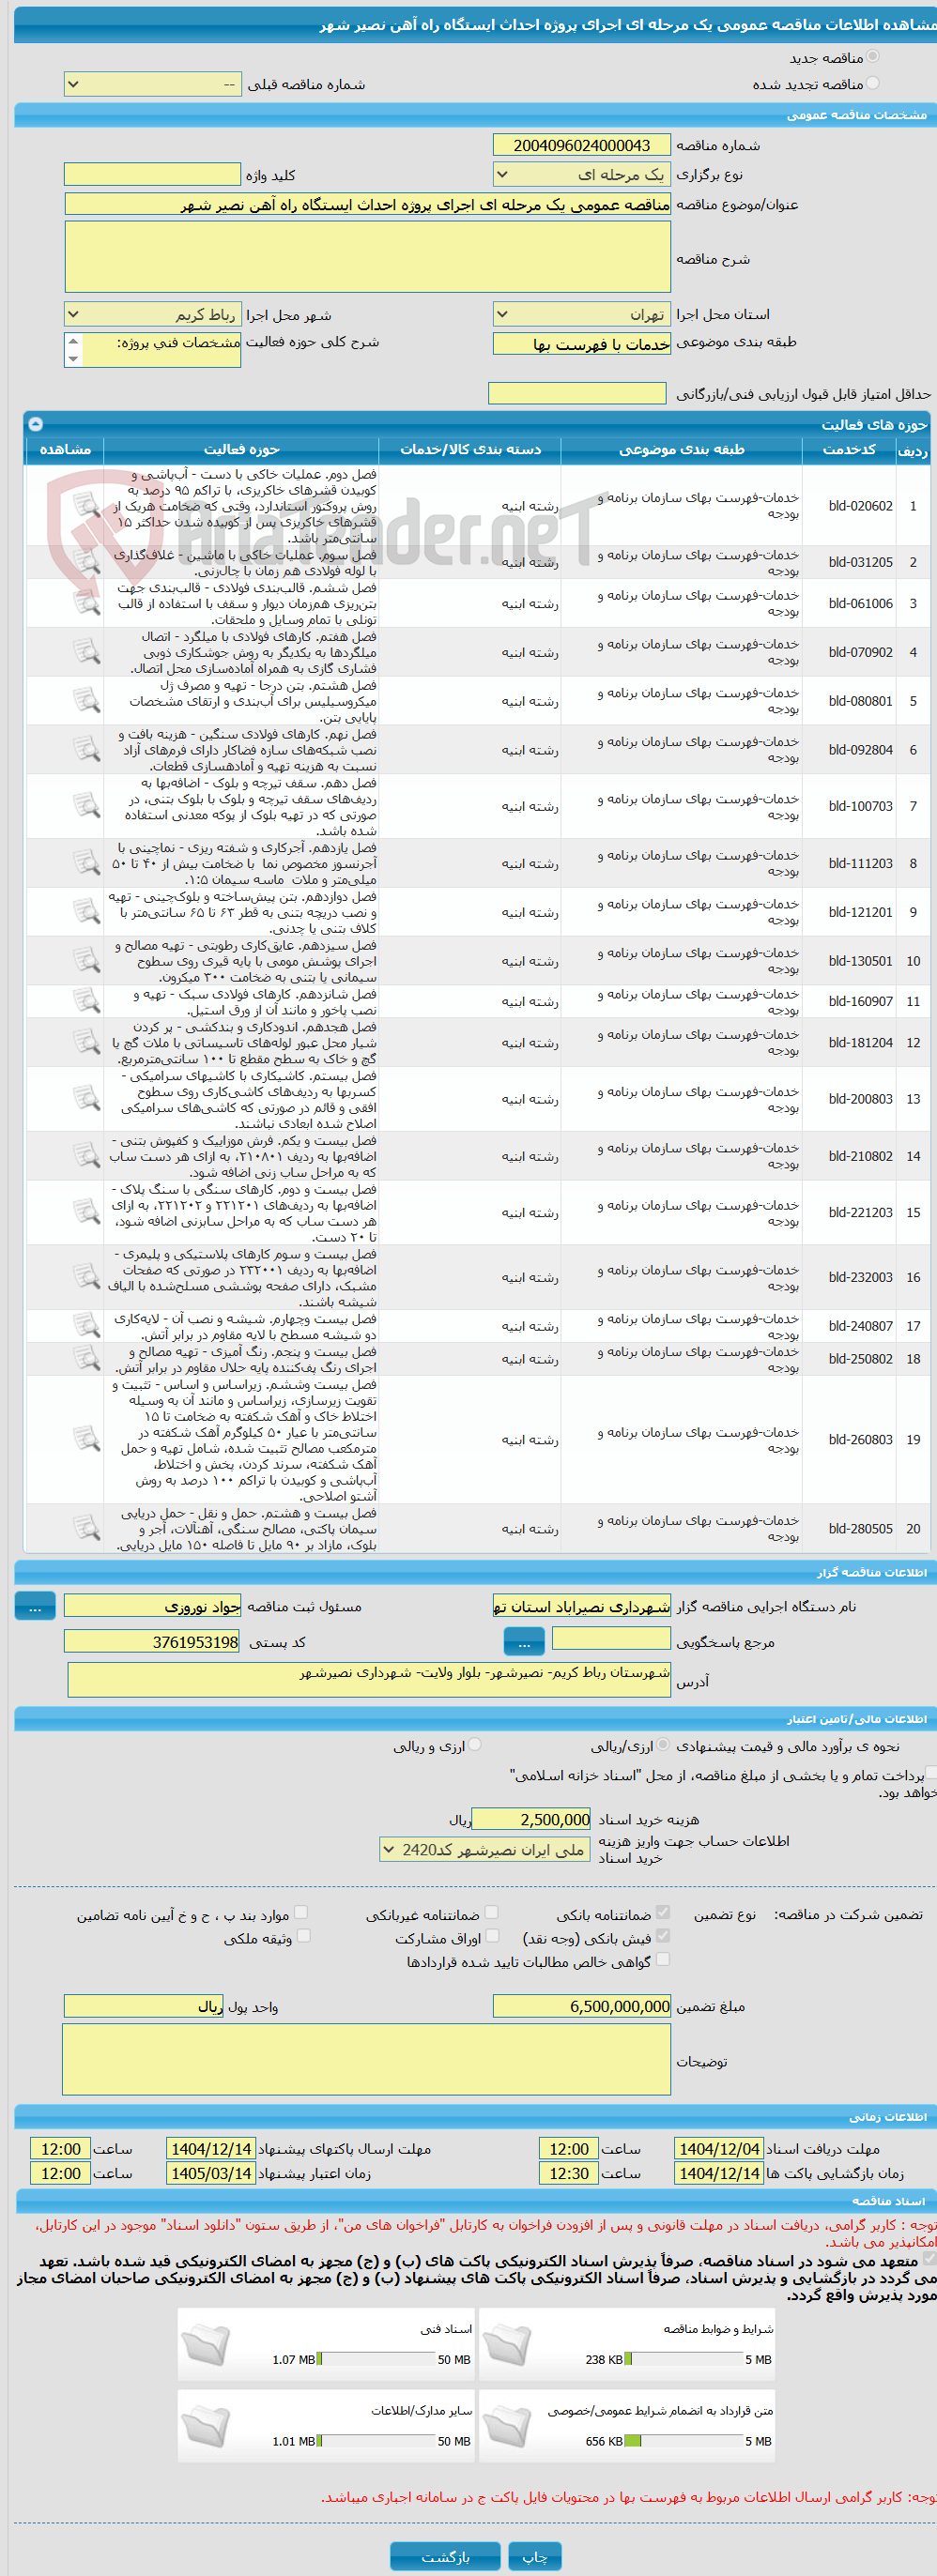Open view icon for row bld-061006

click(86, 603)
